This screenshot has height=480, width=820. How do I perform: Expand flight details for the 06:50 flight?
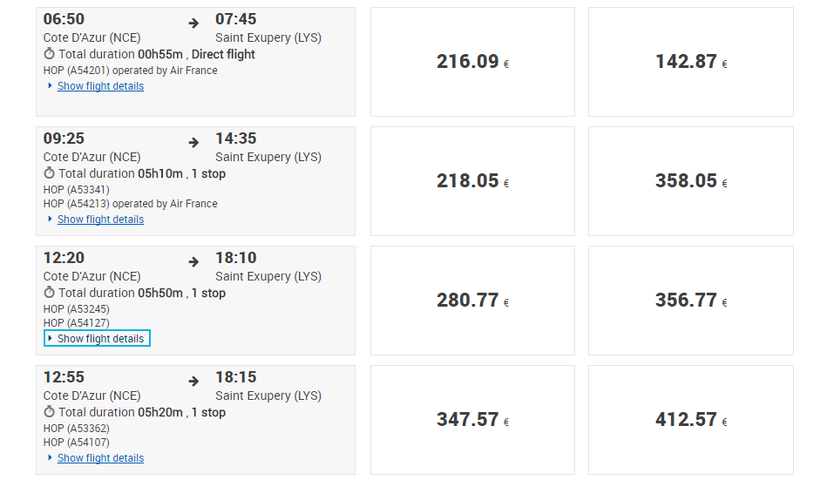pyautogui.click(x=100, y=86)
